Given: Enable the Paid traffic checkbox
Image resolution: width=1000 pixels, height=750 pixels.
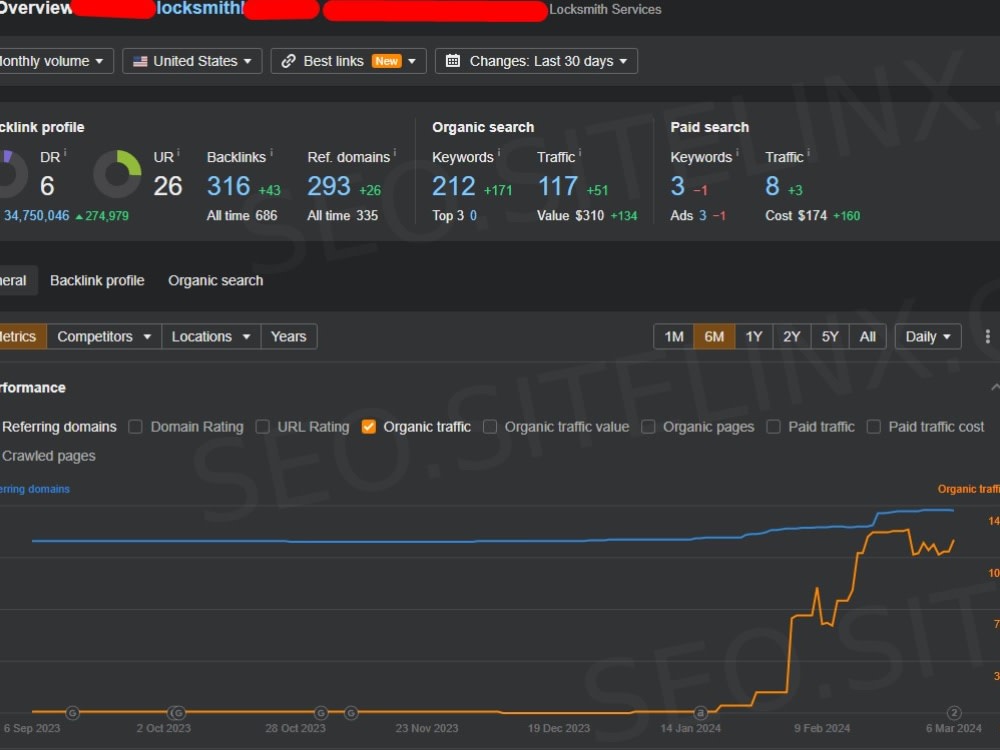Looking at the screenshot, I should click(773, 427).
